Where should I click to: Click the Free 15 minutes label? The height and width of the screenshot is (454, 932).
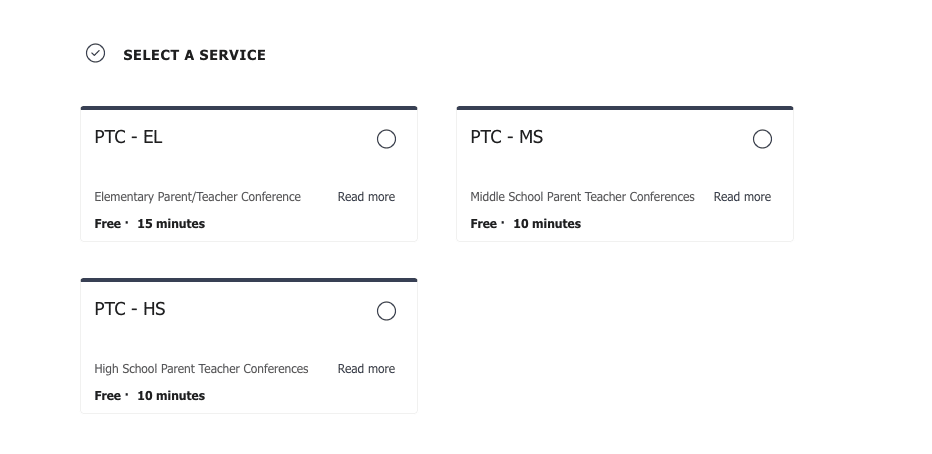click(x=150, y=223)
